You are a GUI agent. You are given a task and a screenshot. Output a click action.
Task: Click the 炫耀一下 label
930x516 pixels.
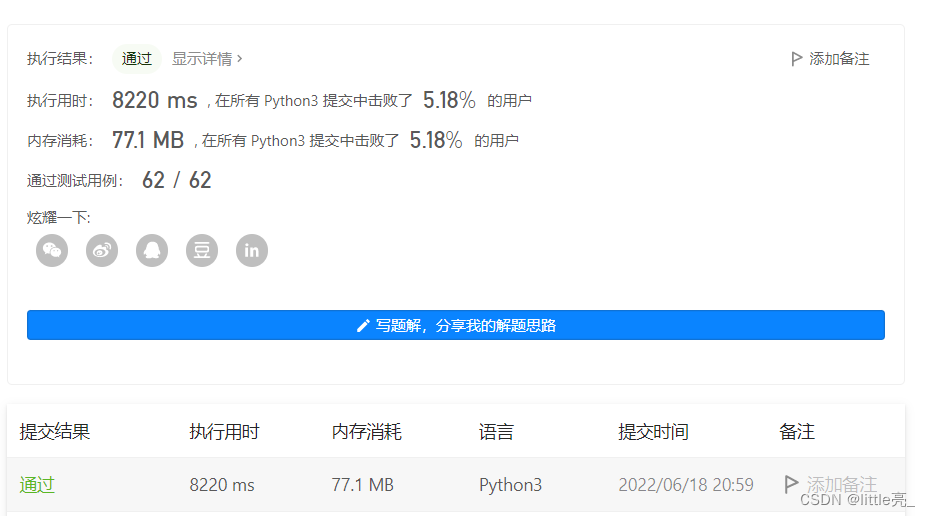pos(59,218)
